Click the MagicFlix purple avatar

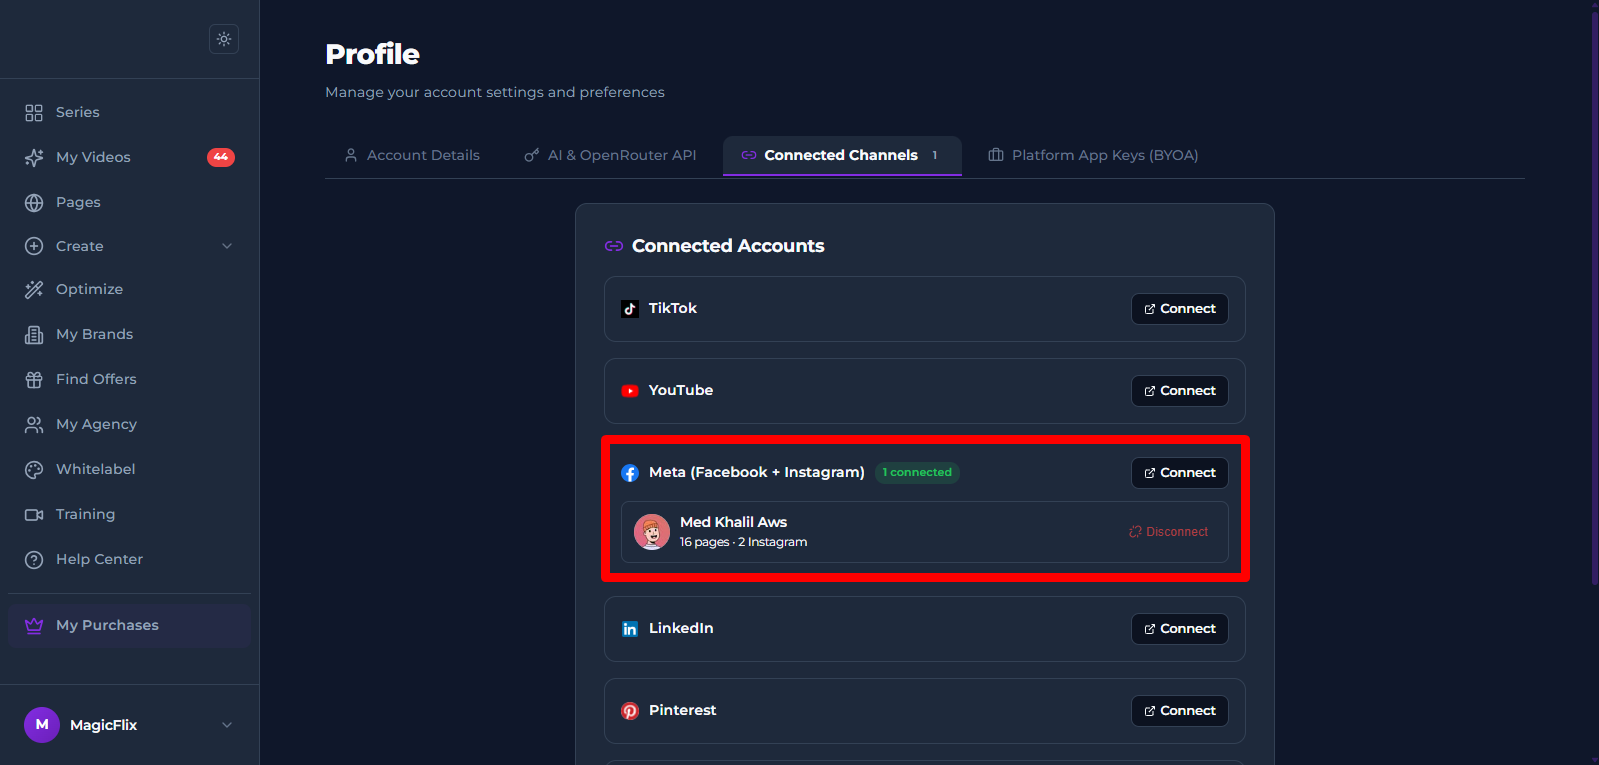pyautogui.click(x=42, y=725)
